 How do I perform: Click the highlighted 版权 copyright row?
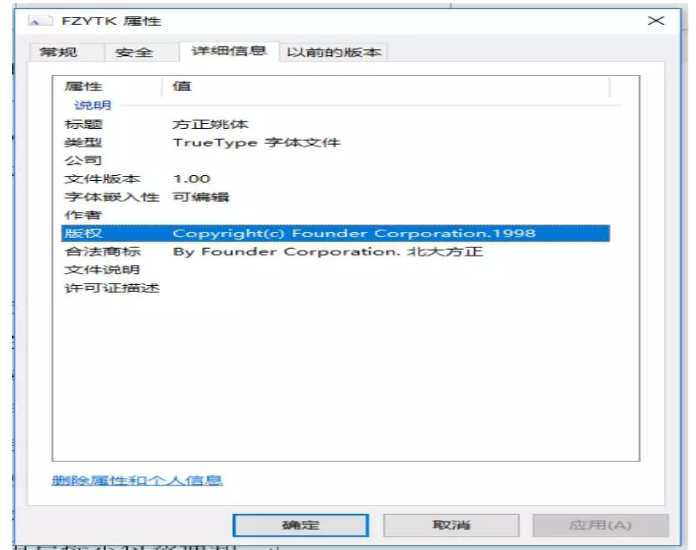point(330,233)
